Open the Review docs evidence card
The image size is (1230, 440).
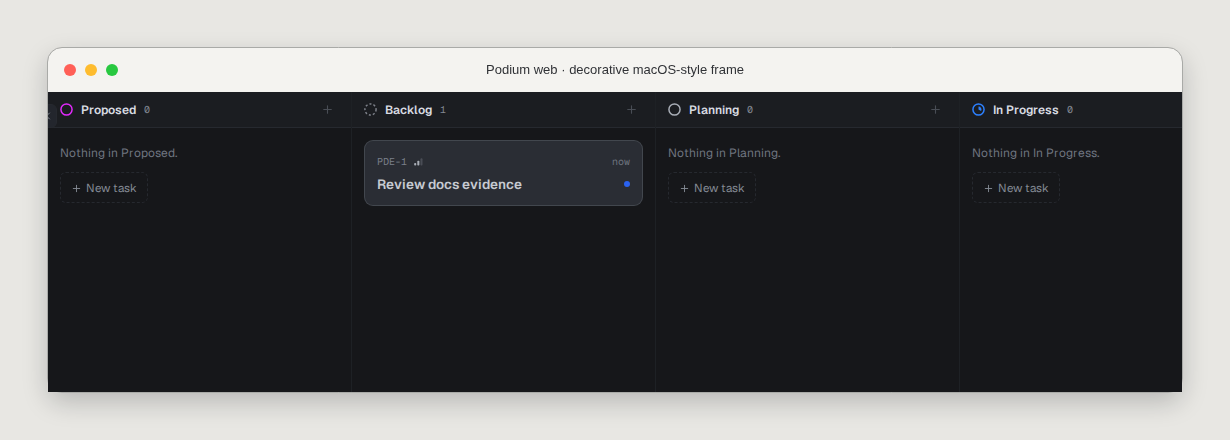point(503,173)
